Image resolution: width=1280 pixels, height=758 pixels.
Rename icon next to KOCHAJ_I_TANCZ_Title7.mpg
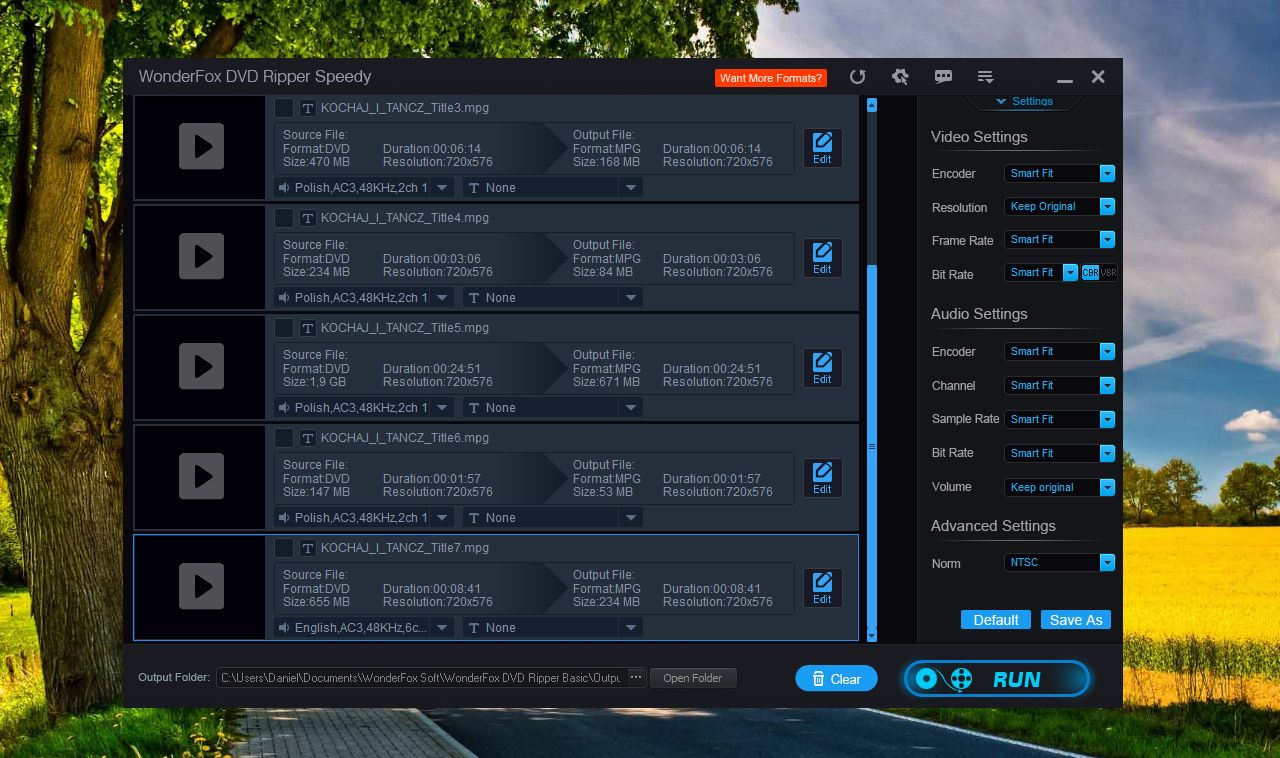[308, 548]
